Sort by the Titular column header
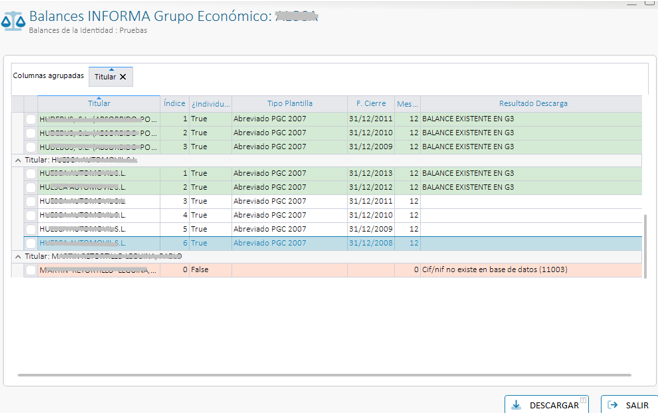The height and width of the screenshot is (413, 661). (99, 103)
